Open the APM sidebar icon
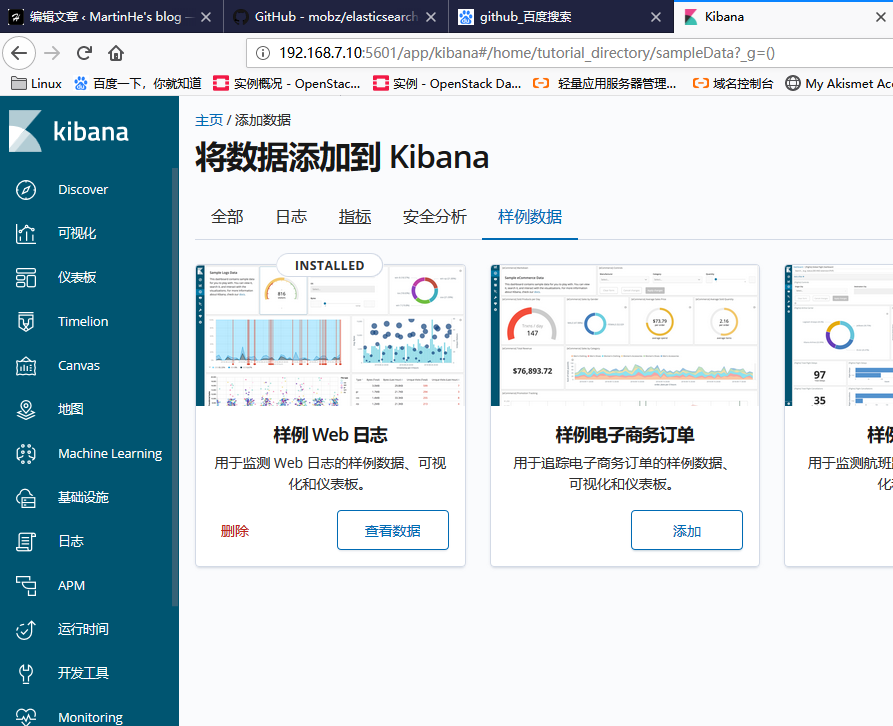The width and height of the screenshot is (893, 726). tap(27, 586)
